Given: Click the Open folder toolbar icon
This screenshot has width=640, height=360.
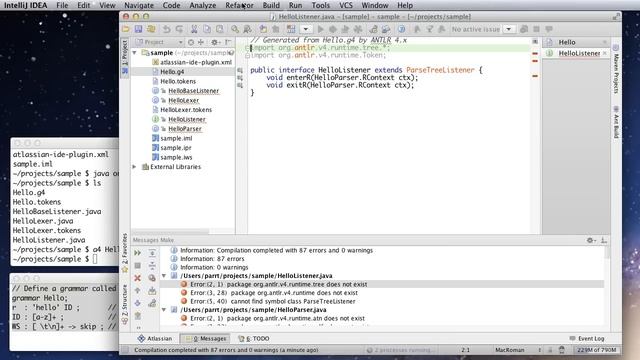Looking at the screenshot, I should tap(126, 29).
